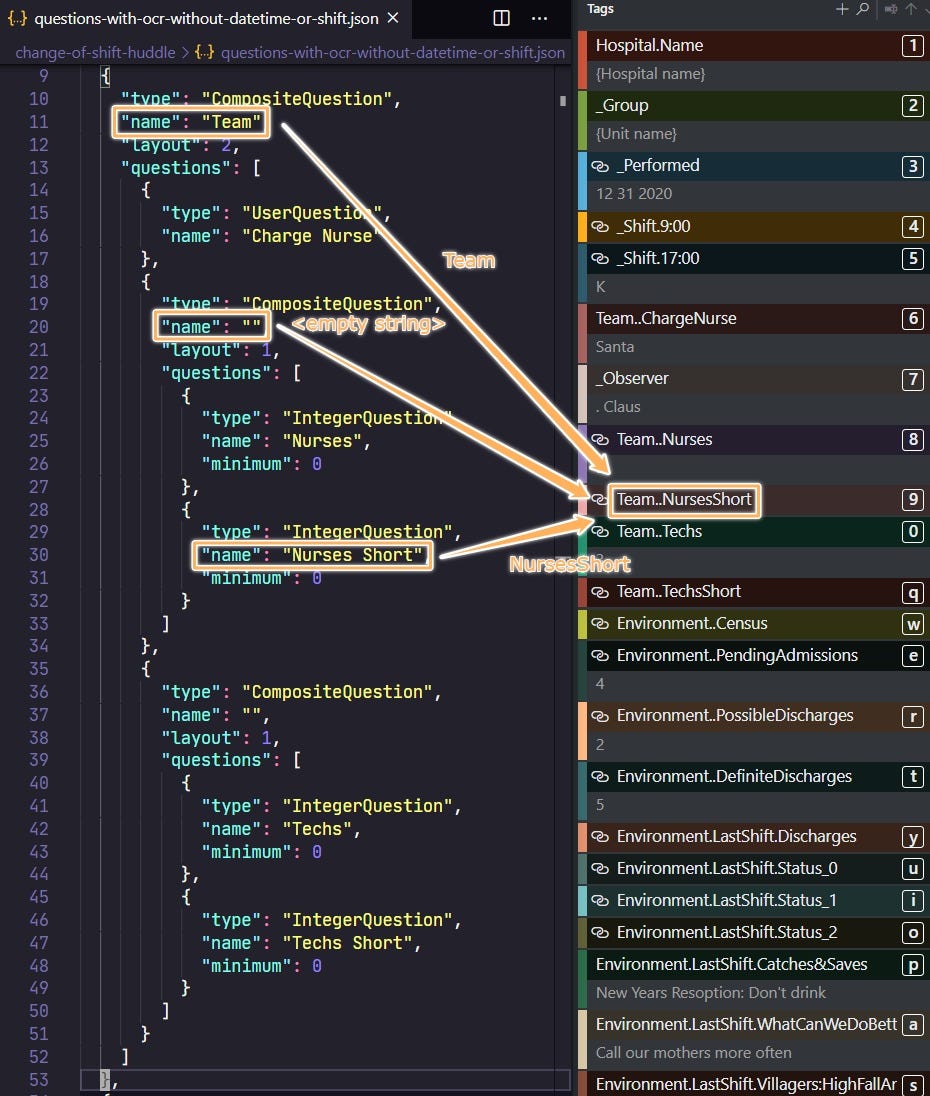
Task: Click hotkey badge p on Catches&Saves tag
Action: [912, 965]
